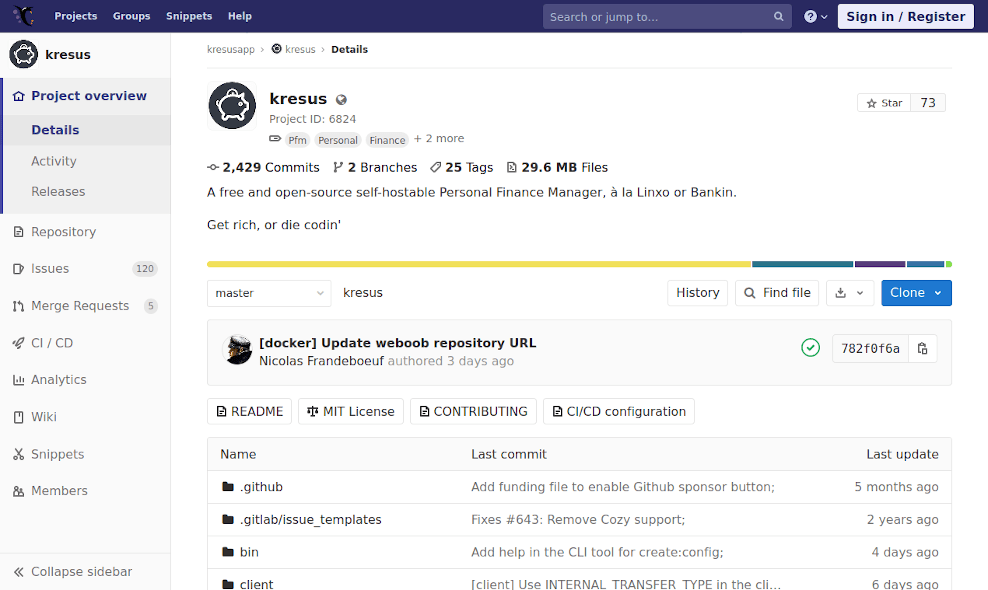Open Issues from the sidebar

pyautogui.click(x=50, y=269)
